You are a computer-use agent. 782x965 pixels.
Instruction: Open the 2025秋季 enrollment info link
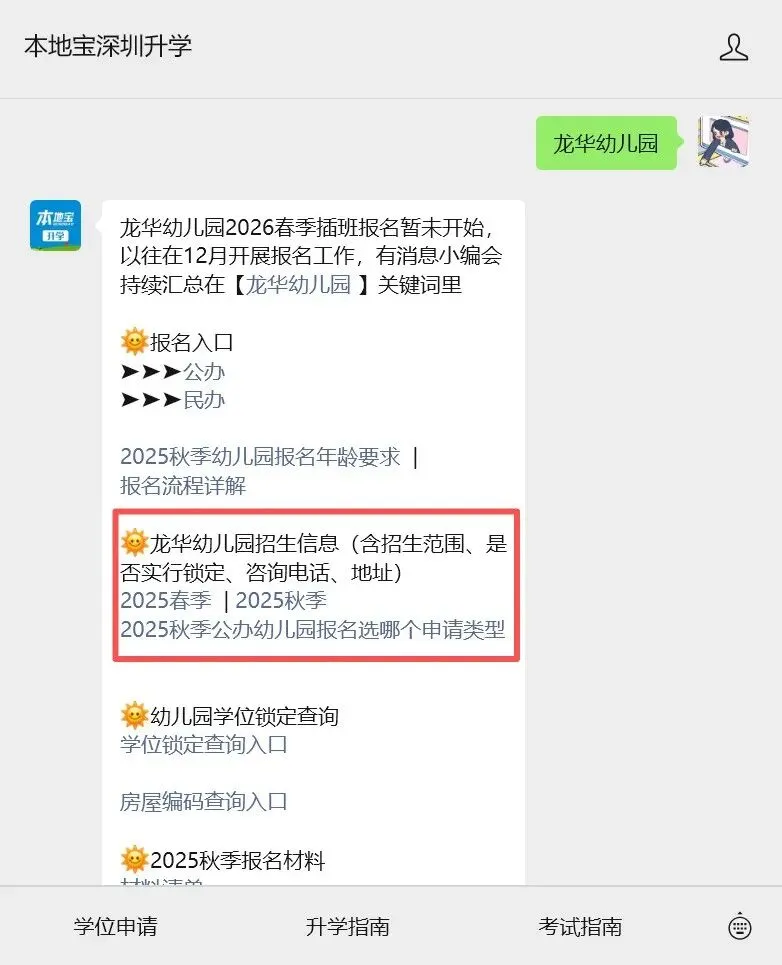pyautogui.click(x=281, y=600)
